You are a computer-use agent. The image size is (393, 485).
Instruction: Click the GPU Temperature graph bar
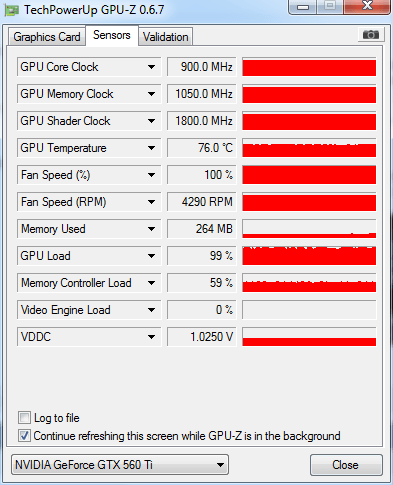[x=309, y=148]
